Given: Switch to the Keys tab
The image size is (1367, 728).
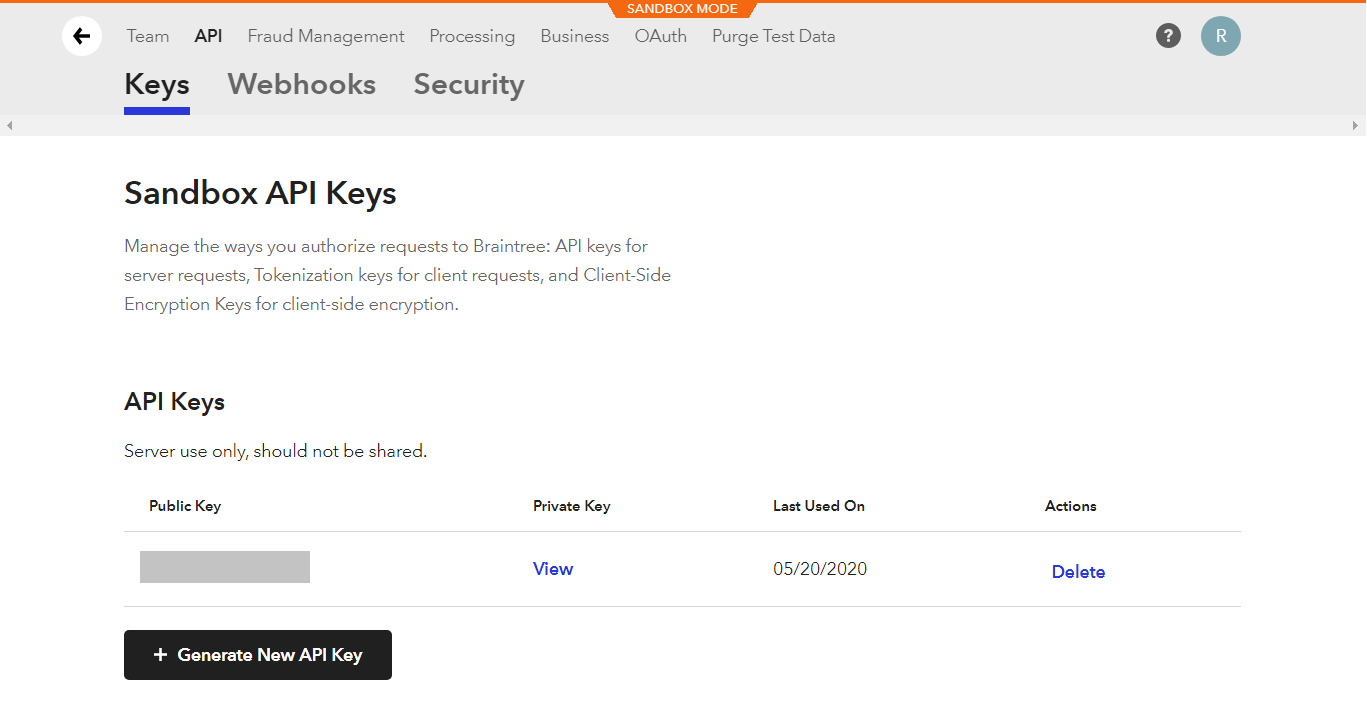Looking at the screenshot, I should (157, 85).
